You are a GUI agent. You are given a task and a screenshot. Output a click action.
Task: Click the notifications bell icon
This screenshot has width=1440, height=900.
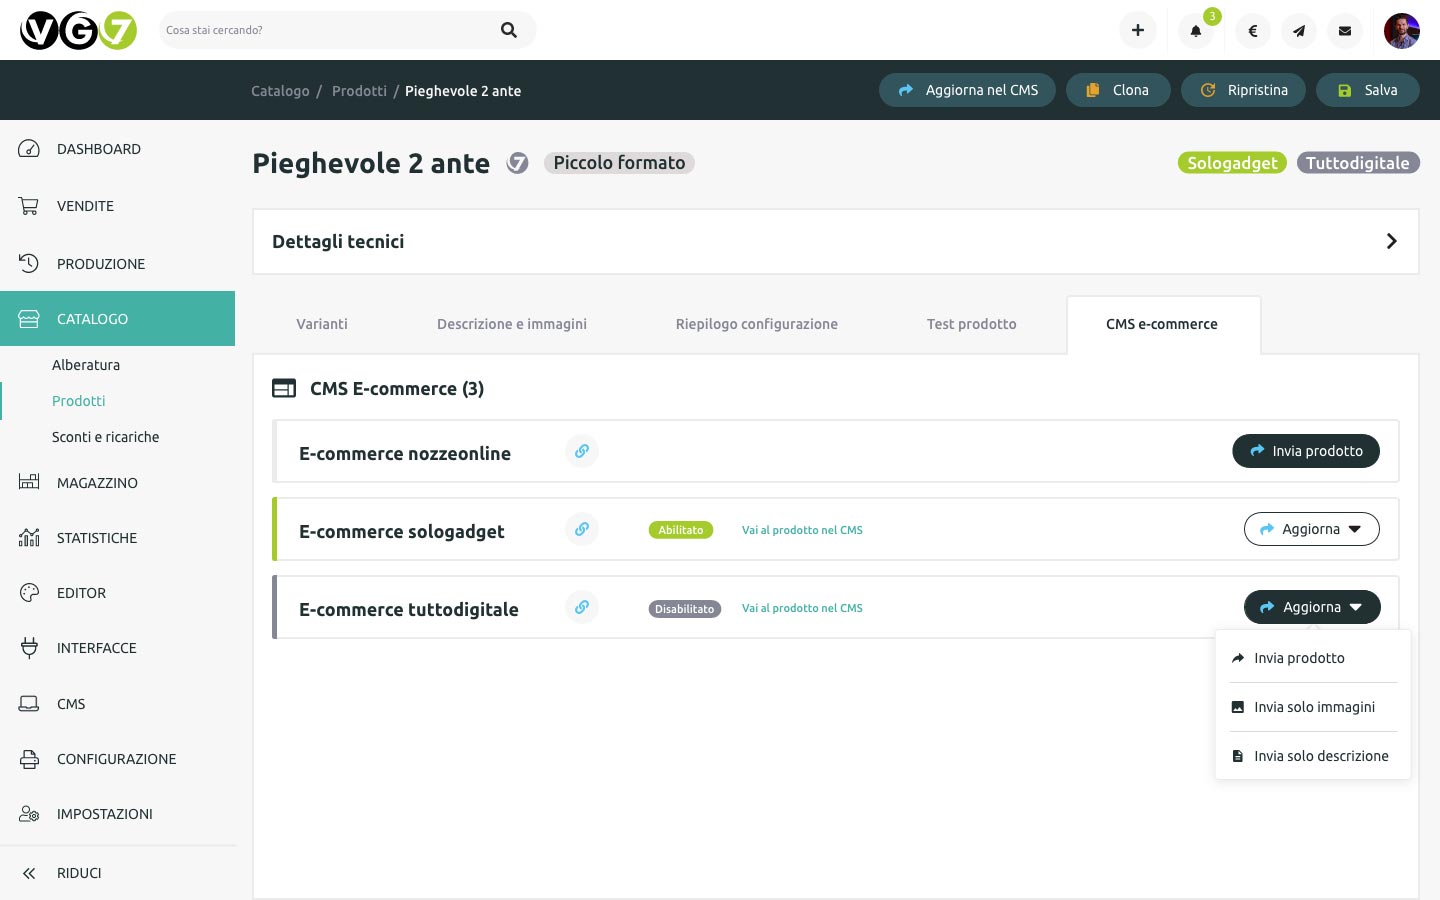pos(1195,31)
